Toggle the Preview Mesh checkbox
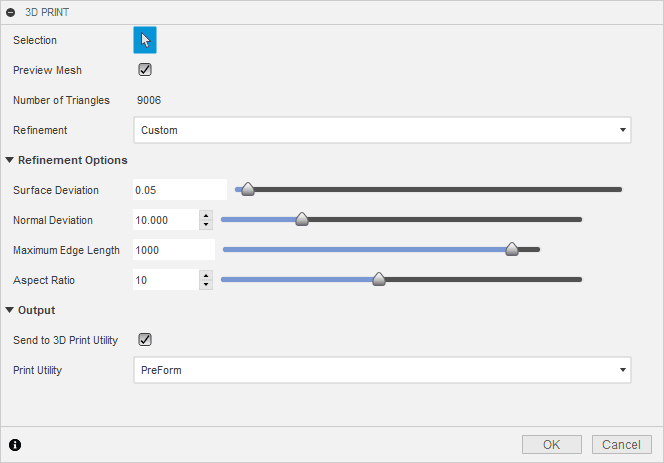This screenshot has height=463, width=664. pos(145,70)
